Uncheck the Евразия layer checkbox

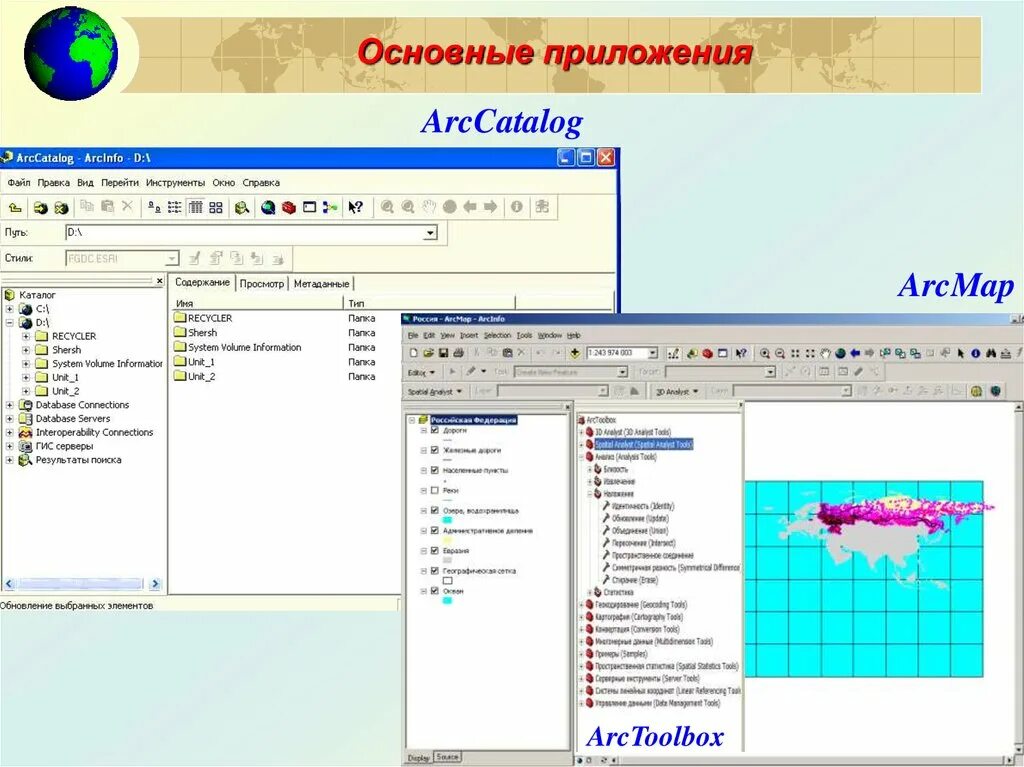(x=434, y=551)
